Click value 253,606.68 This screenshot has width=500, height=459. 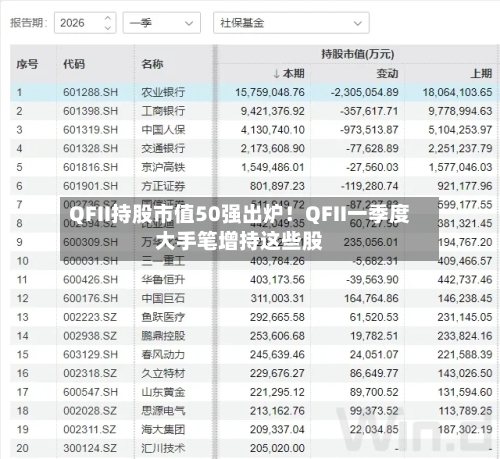(278, 336)
